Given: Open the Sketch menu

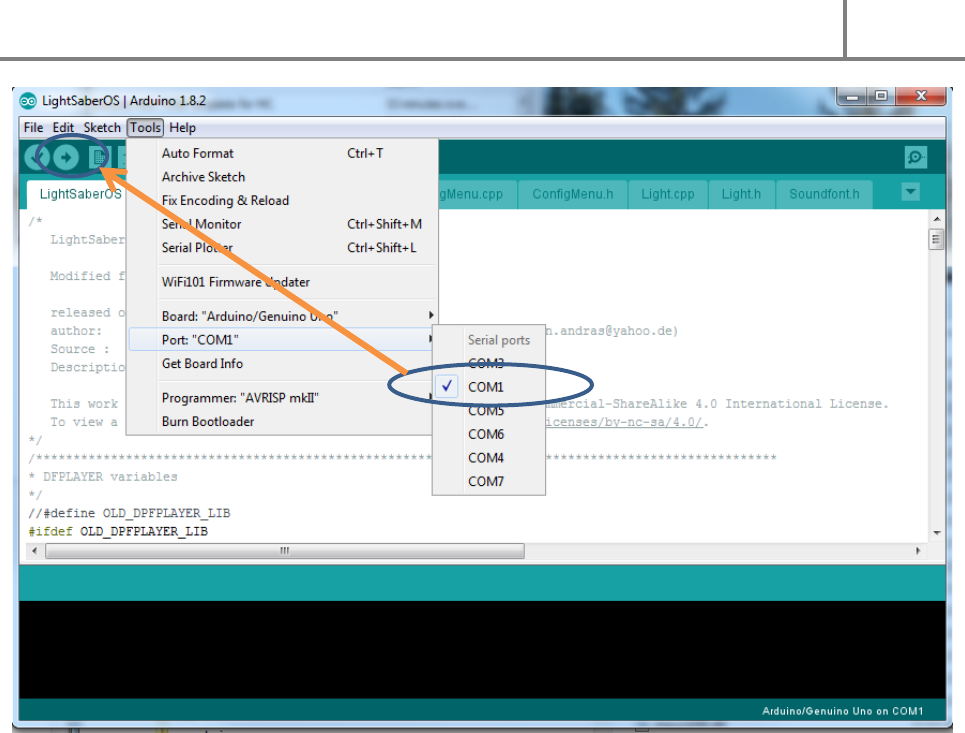Looking at the screenshot, I should (102, 127).
